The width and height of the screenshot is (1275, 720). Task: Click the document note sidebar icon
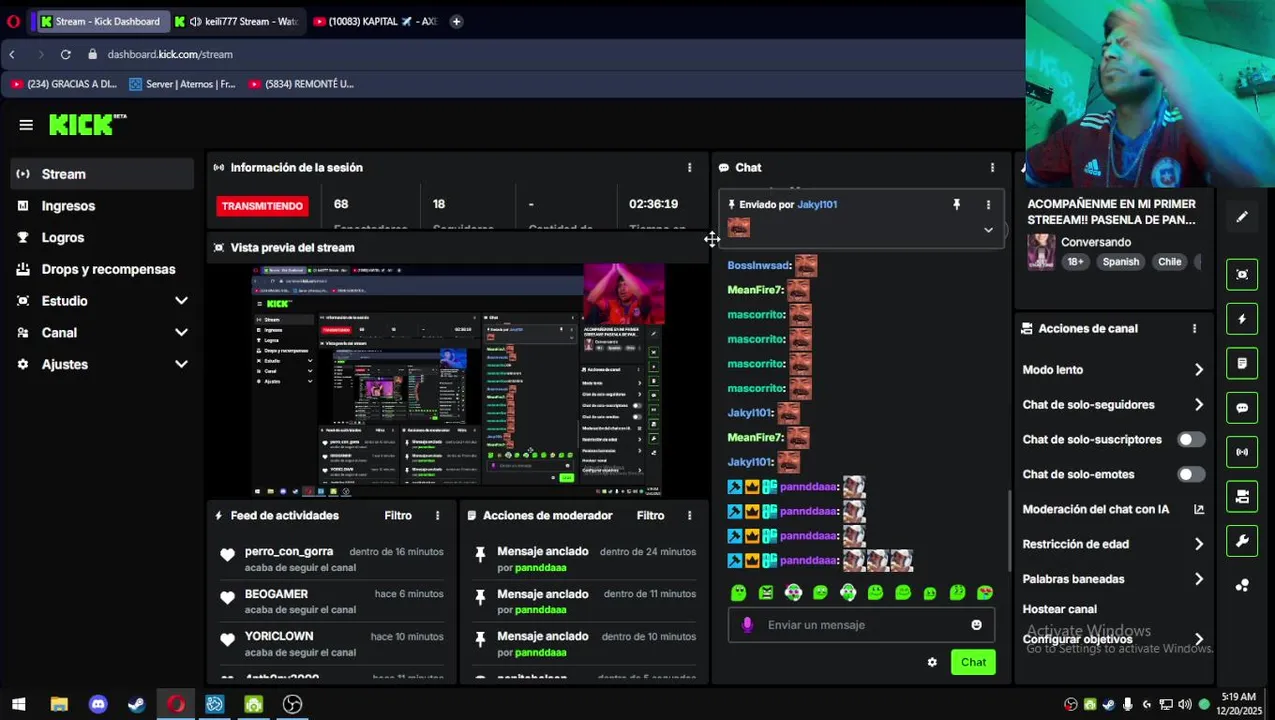click(x=1242, y=363)
